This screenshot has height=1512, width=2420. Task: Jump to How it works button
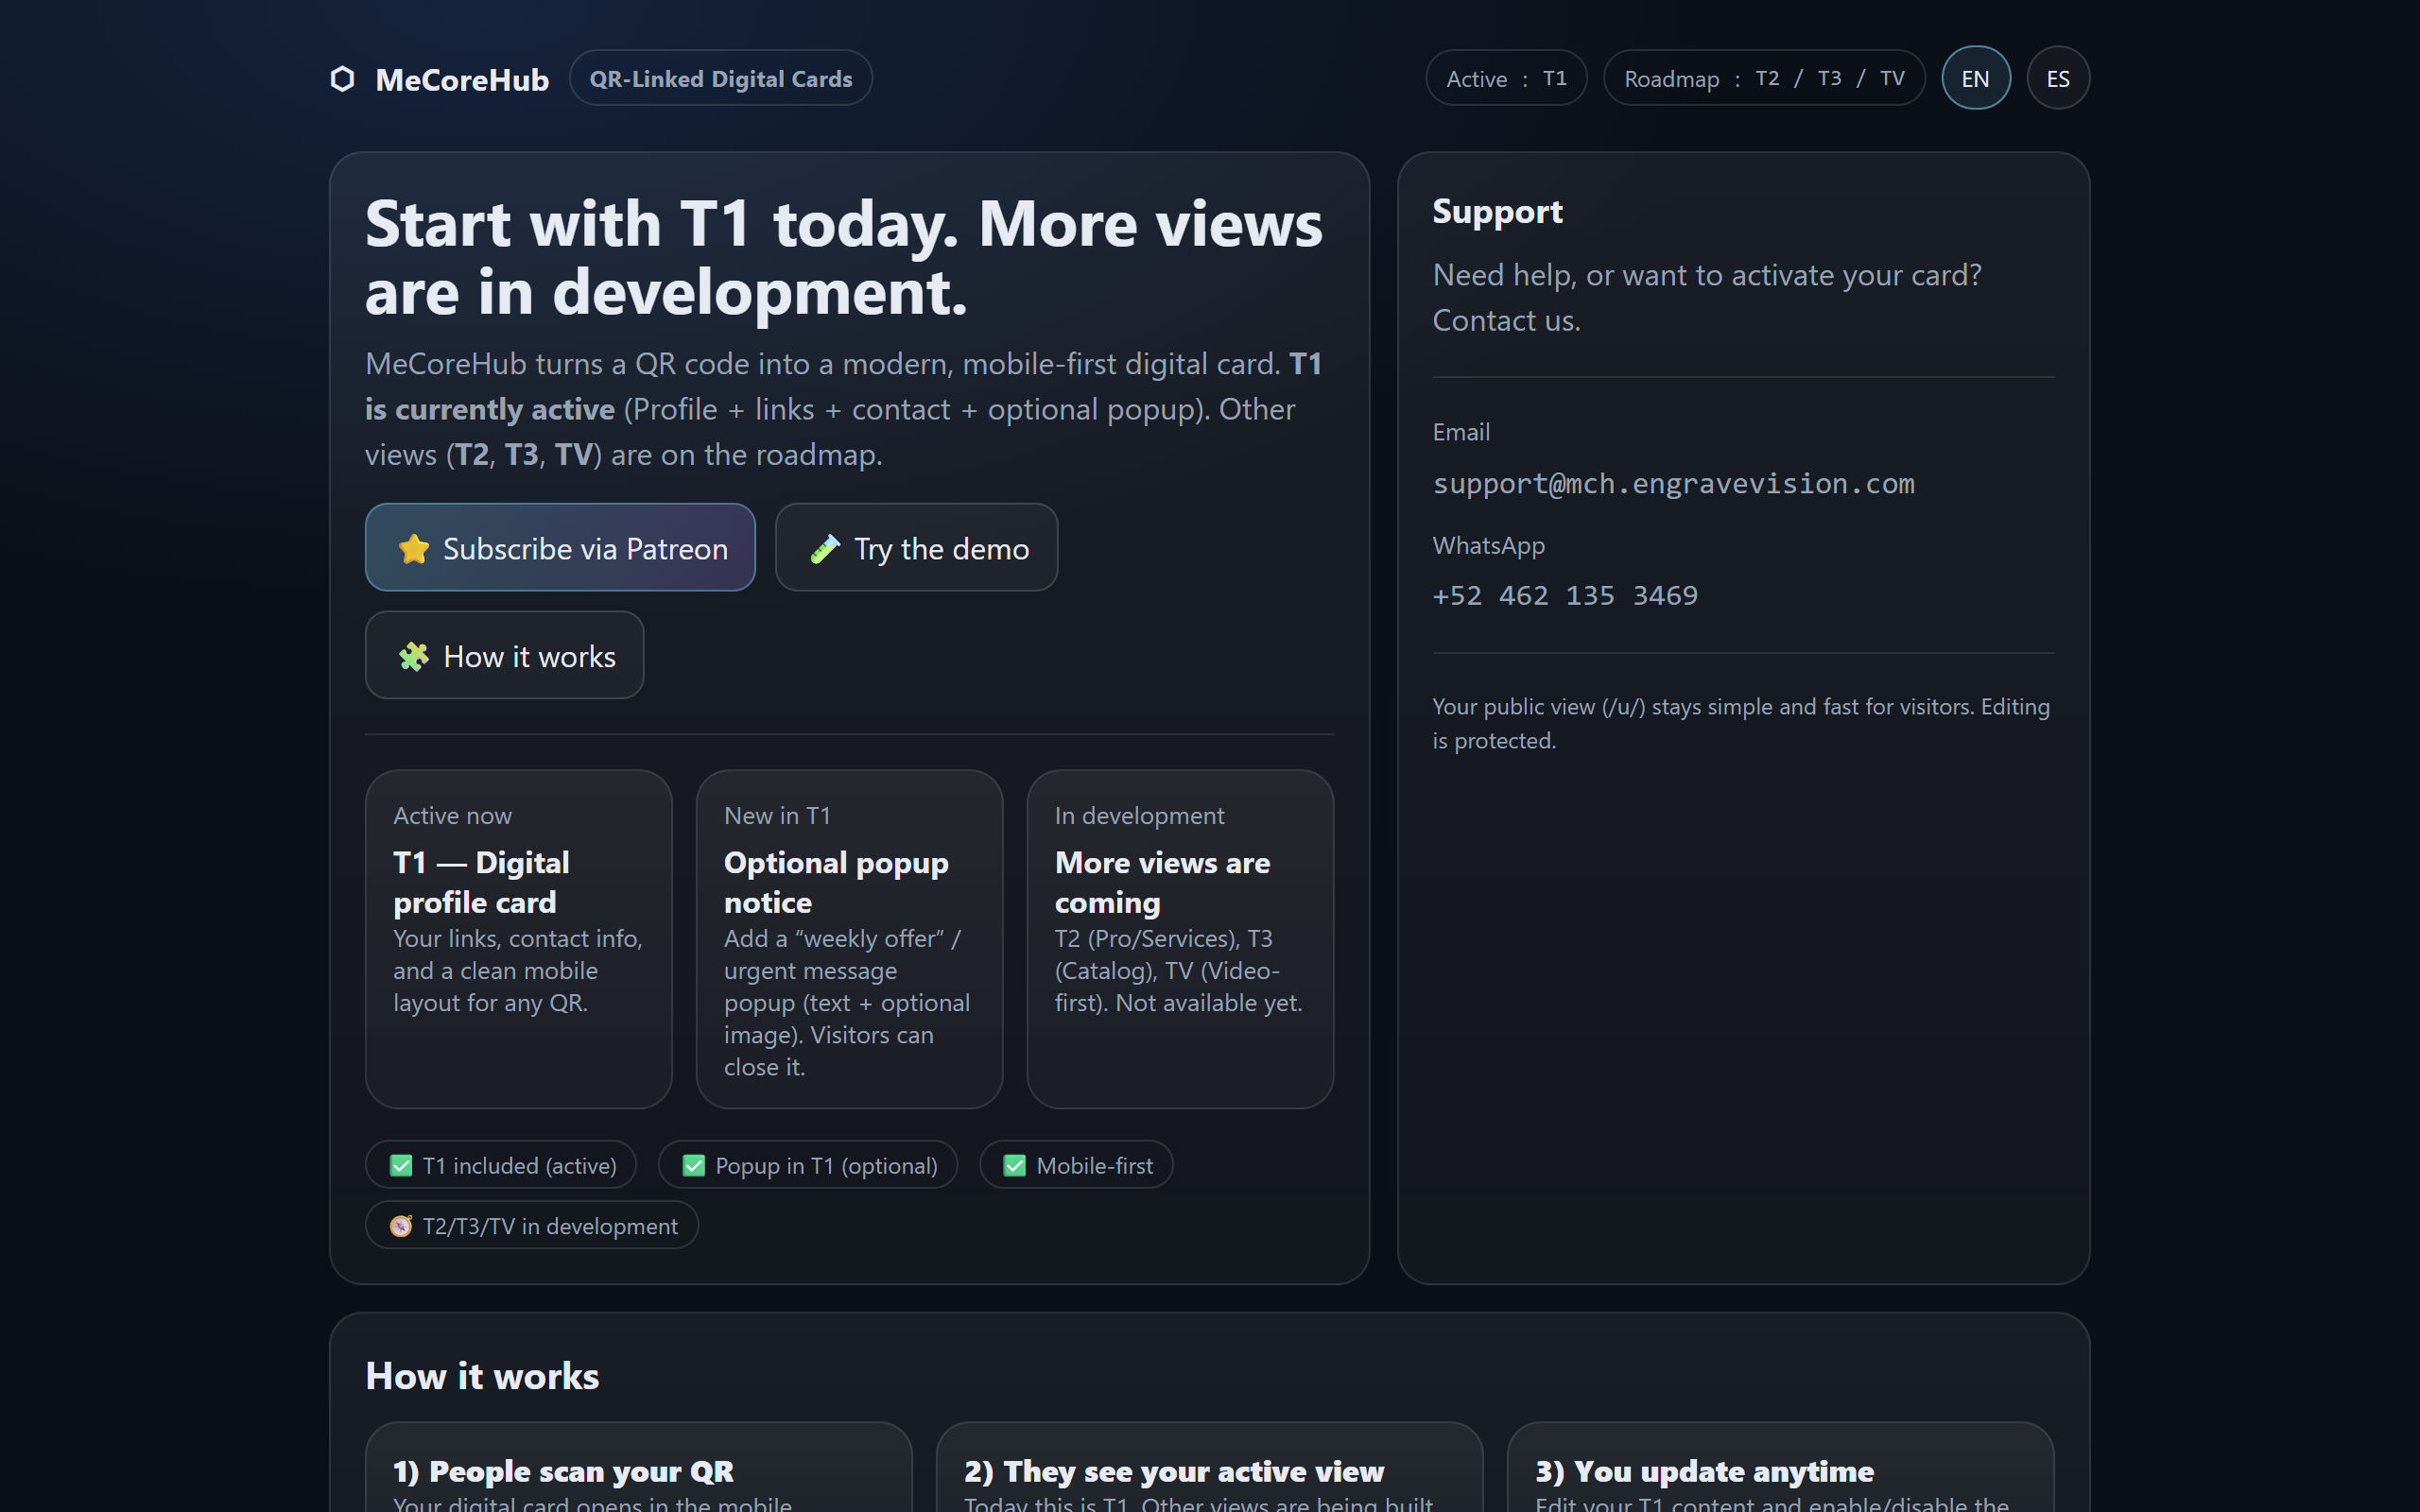click(504, 656)
